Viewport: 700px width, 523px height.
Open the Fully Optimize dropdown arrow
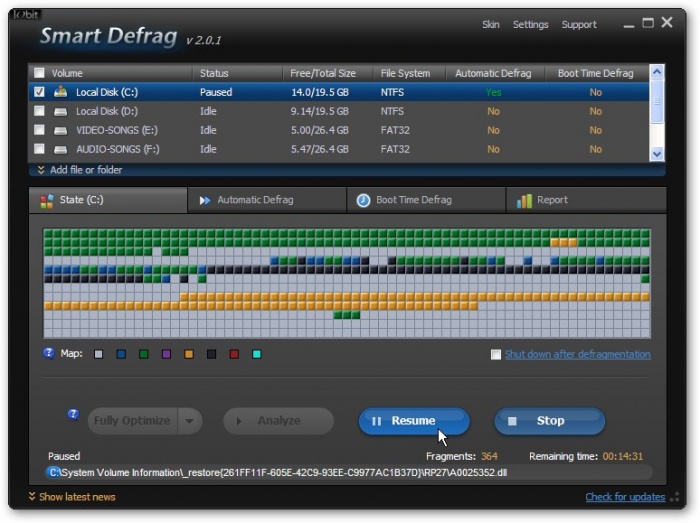tap(189, 421)
